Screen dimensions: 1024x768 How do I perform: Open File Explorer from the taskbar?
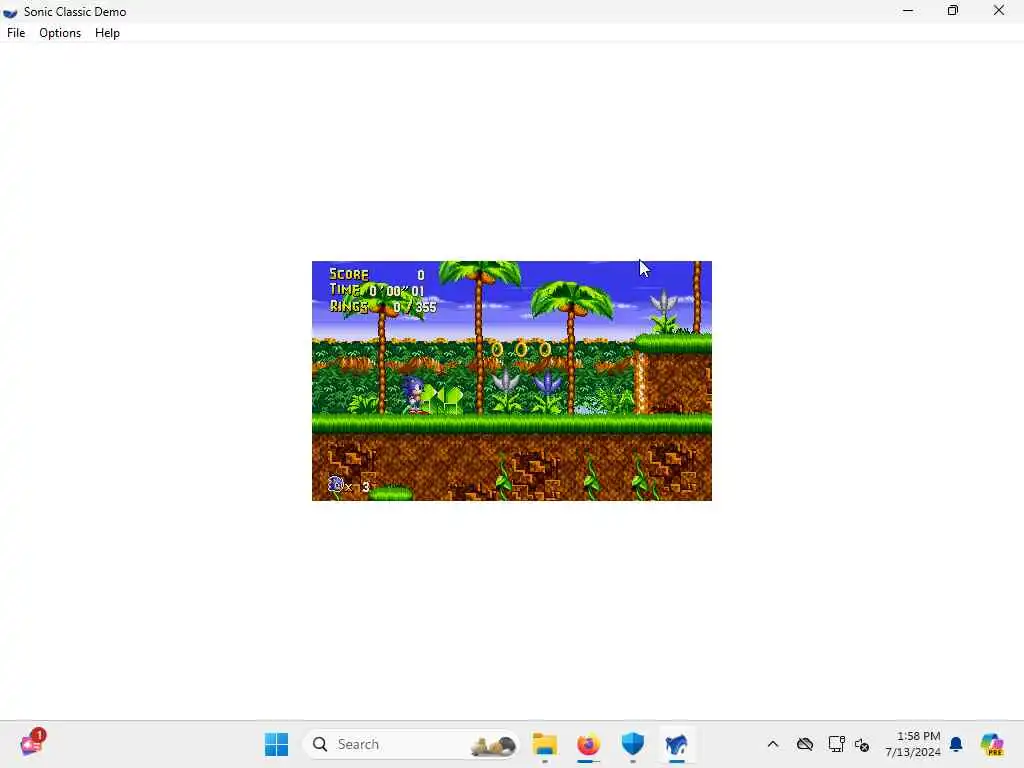tap(544, 744)
